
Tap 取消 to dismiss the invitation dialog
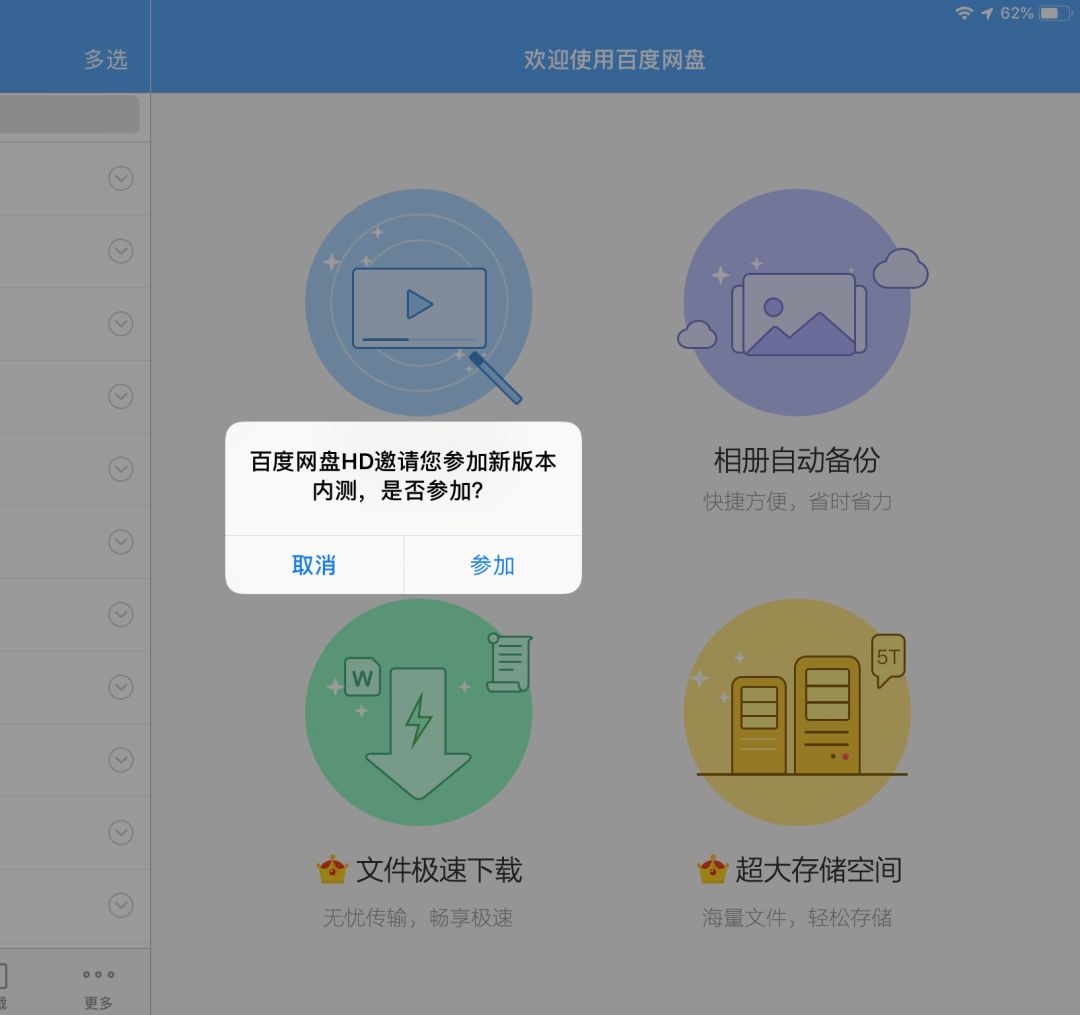(x=314, y=565)
